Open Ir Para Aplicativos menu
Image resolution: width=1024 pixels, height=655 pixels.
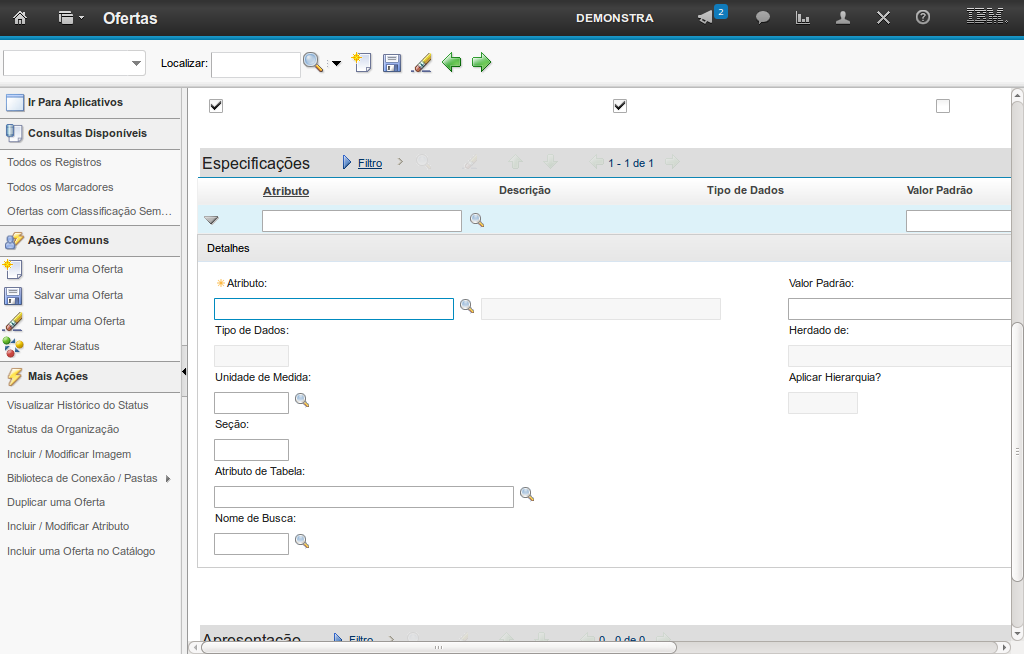pyautogui.click(x=75, y=102)
